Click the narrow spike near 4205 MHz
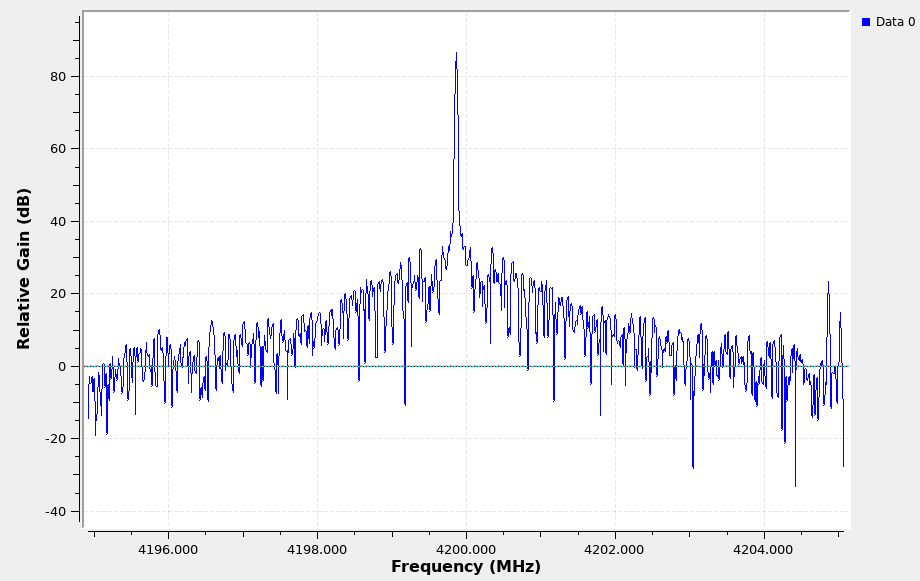Image resolution: width=920 pixels, height=581 pixels. coord(828,285)
